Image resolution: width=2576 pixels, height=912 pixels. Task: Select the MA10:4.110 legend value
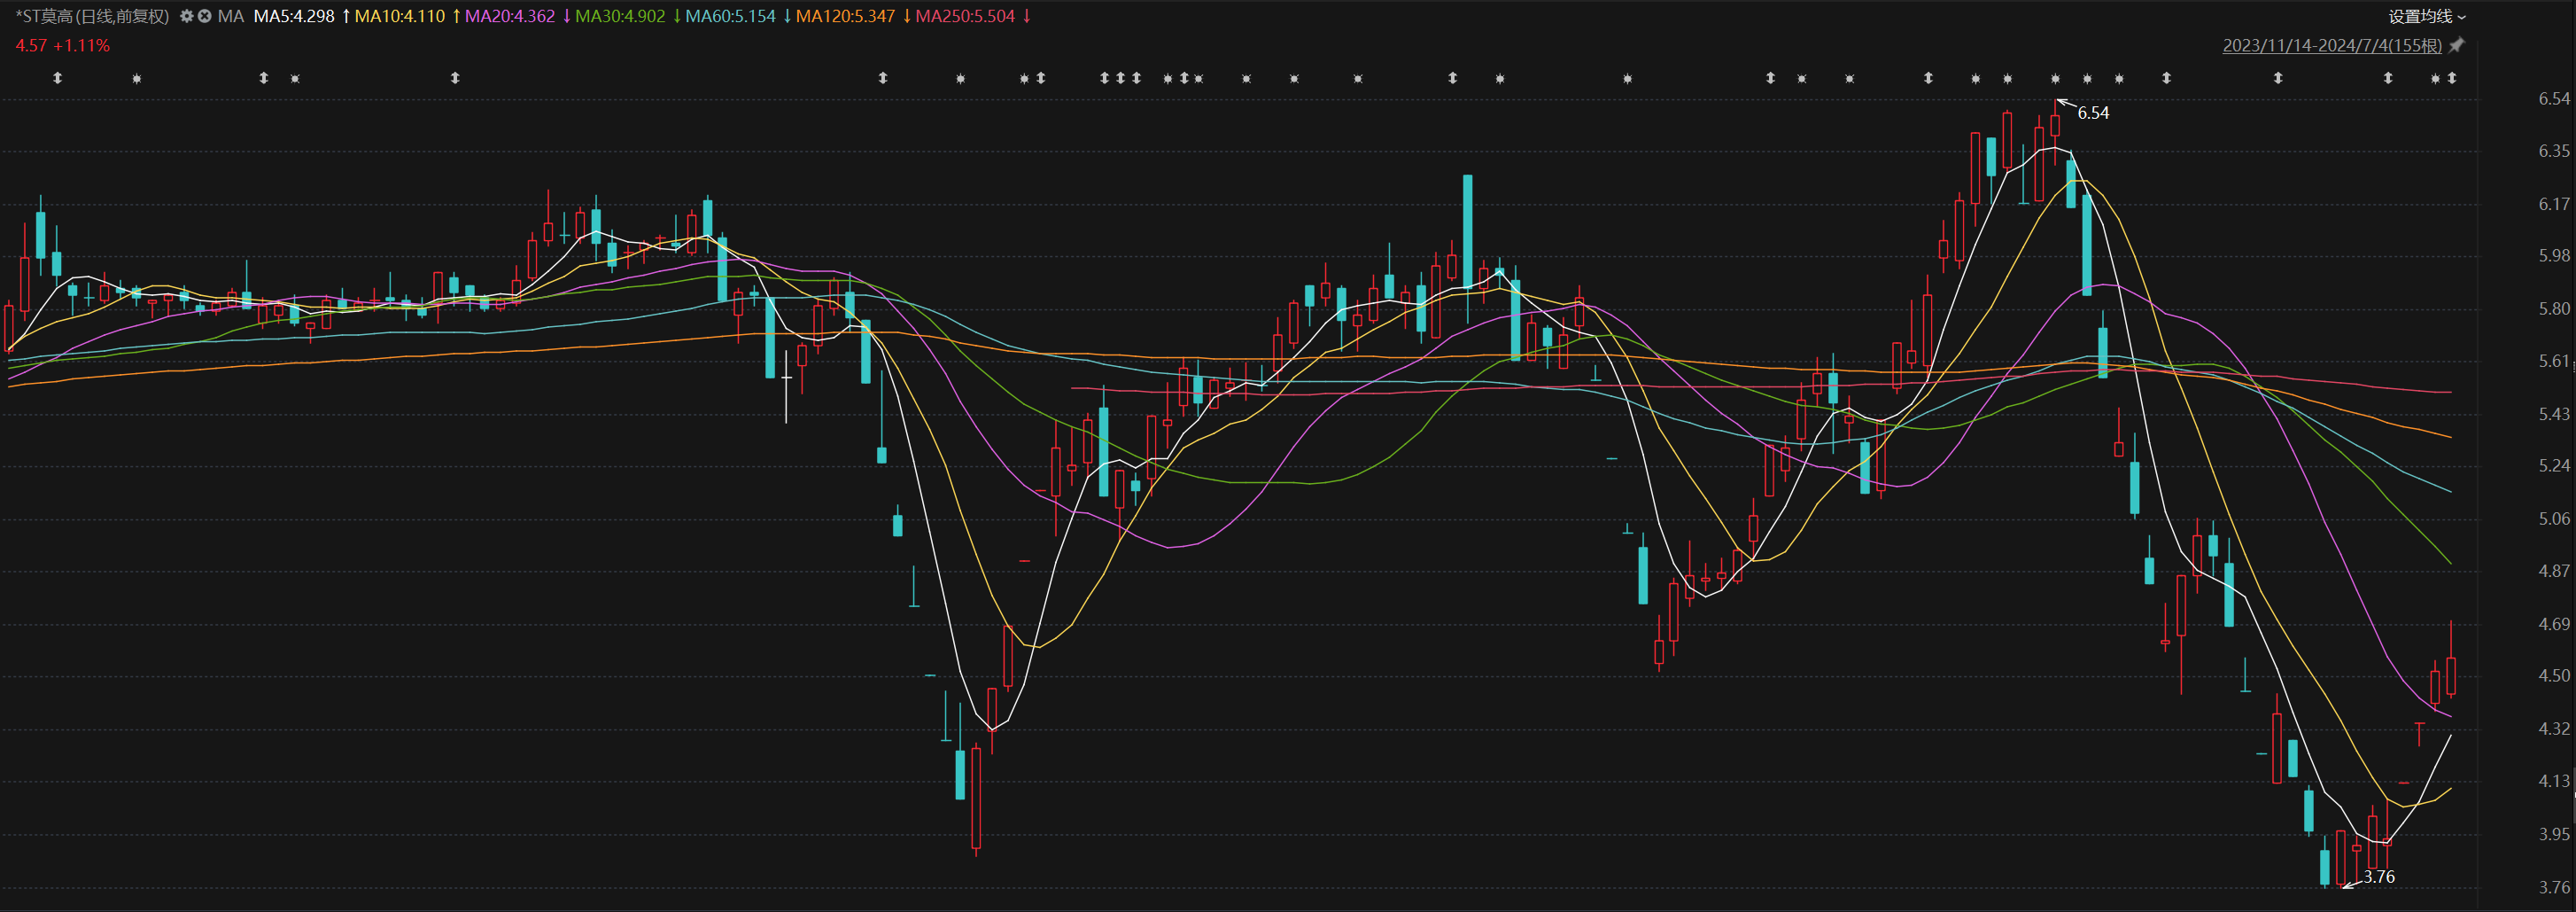pyautogui.click(x=400, y=16)
